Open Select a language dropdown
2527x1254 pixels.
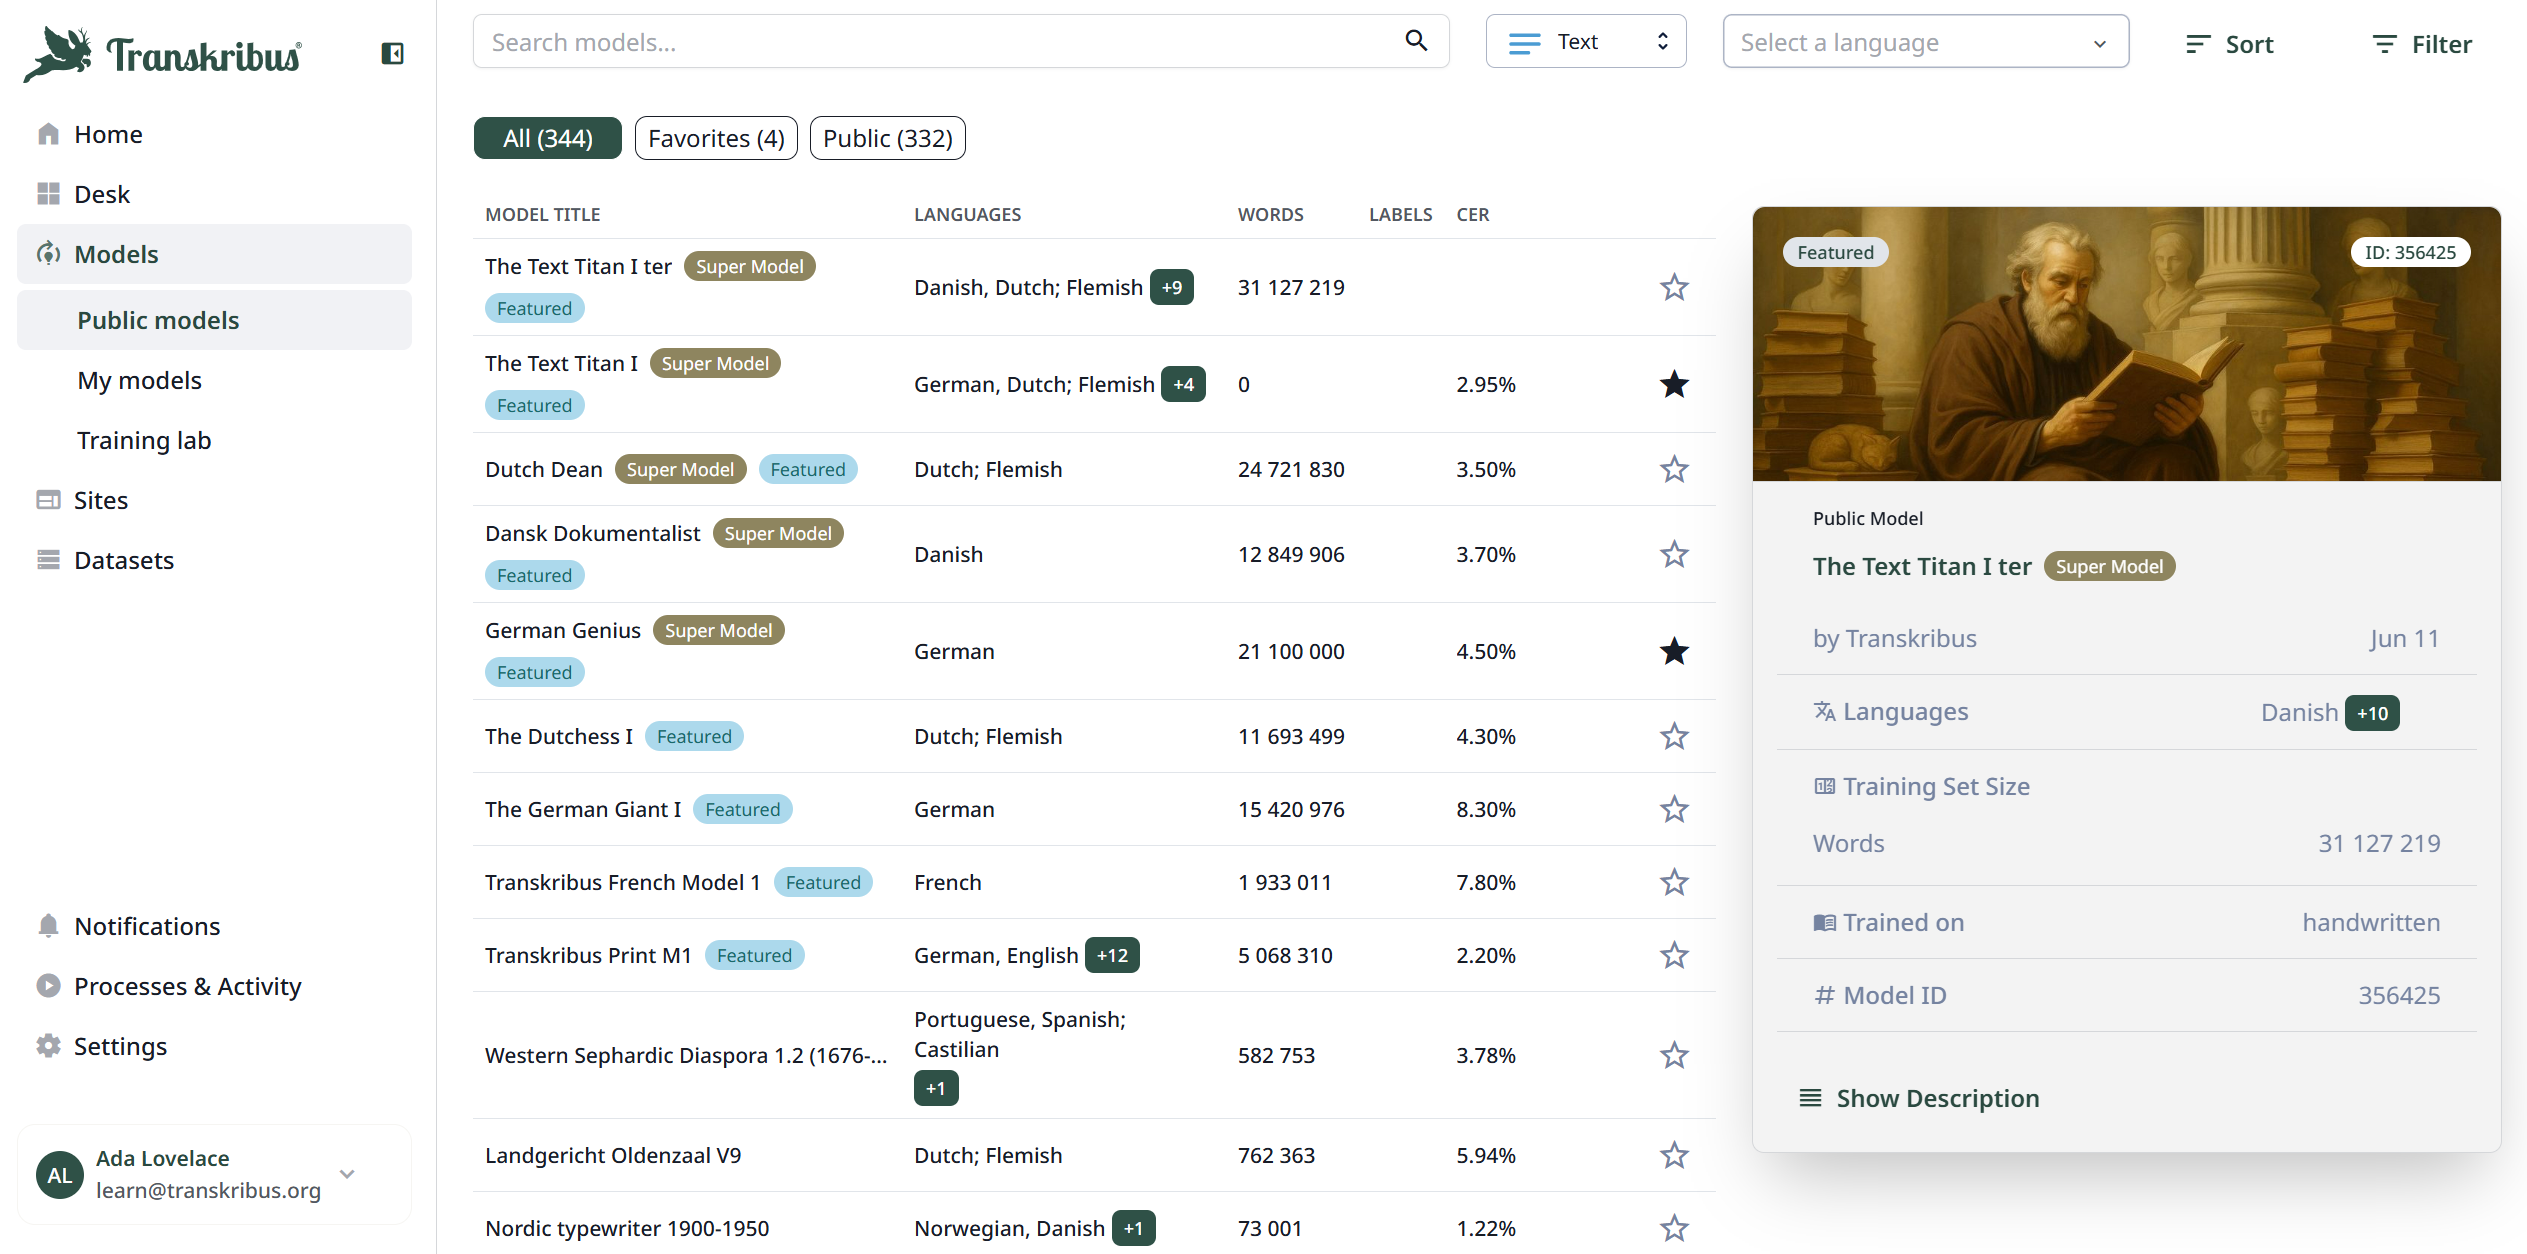click(x=1924, y=42)
